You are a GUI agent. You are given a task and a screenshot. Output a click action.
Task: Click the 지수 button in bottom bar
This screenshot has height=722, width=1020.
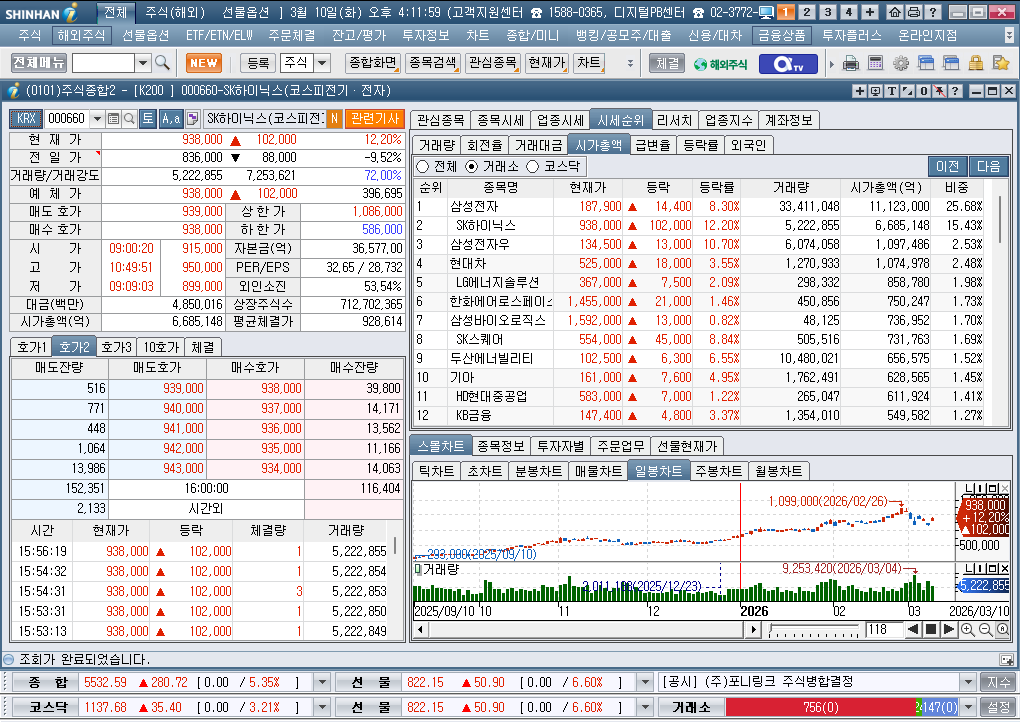[998, 682]
